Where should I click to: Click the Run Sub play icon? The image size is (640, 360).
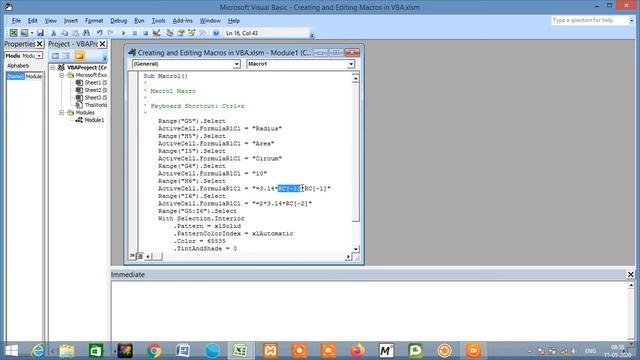click(124, 33)
